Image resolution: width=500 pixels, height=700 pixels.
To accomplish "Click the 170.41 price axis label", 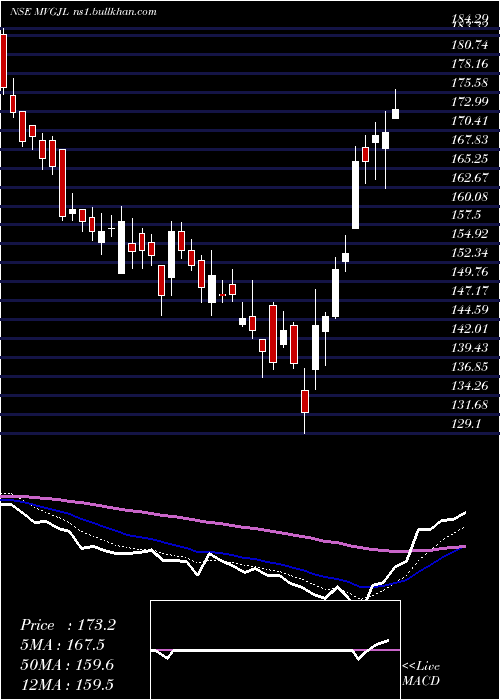I will click(470, 121).
